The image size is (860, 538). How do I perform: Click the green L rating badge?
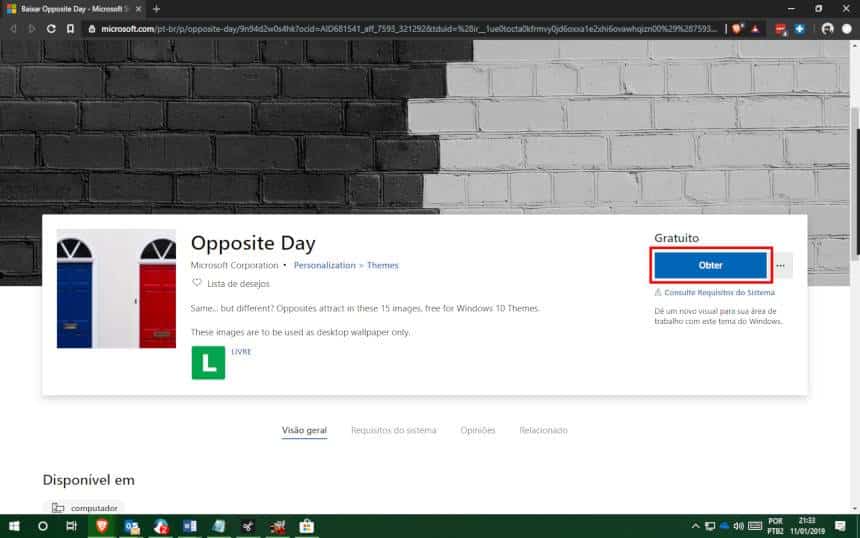click(208, 363)
